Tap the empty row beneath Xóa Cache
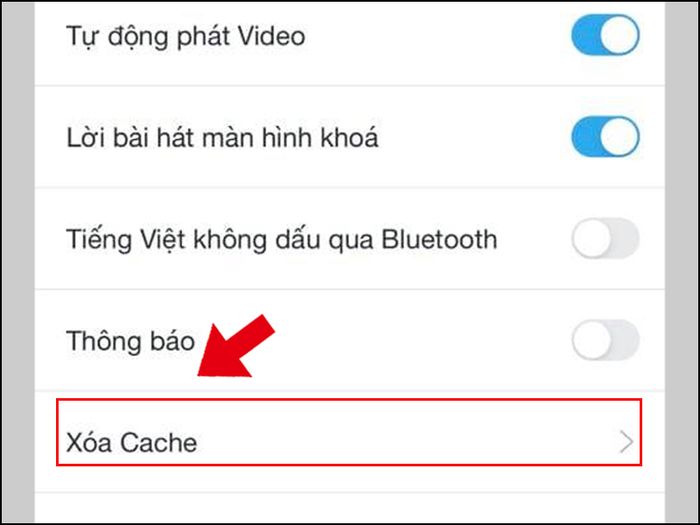This screenshot has width=700, height=525. pos(350,508)
